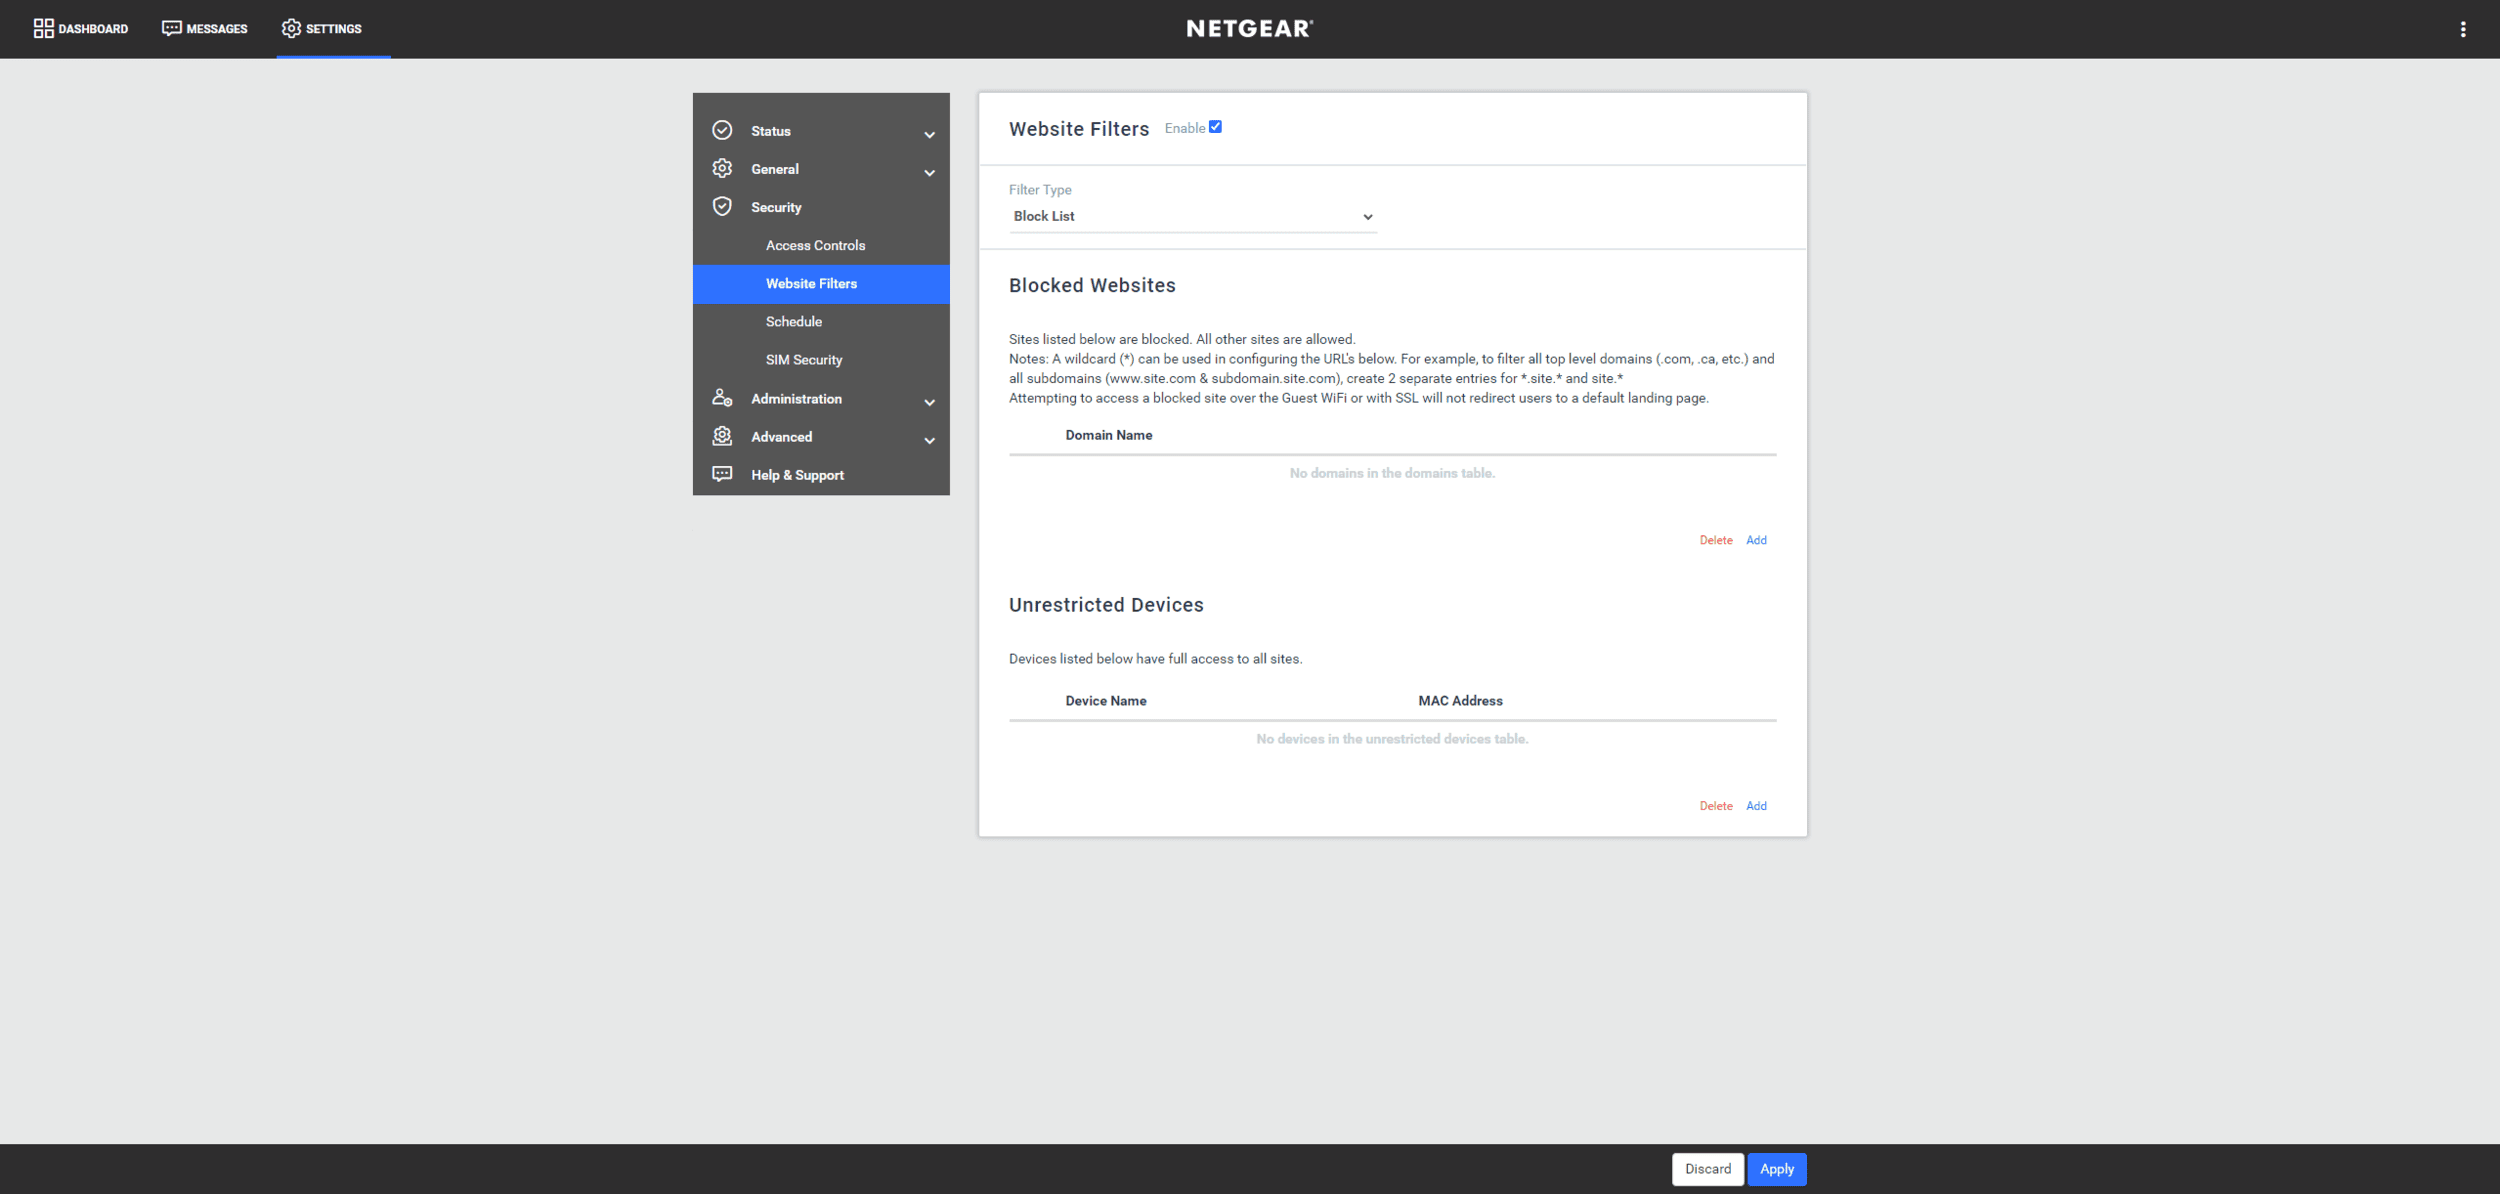
Task: Click Delete under Unrestricted Devices
Action: (x=1715, y=806)
